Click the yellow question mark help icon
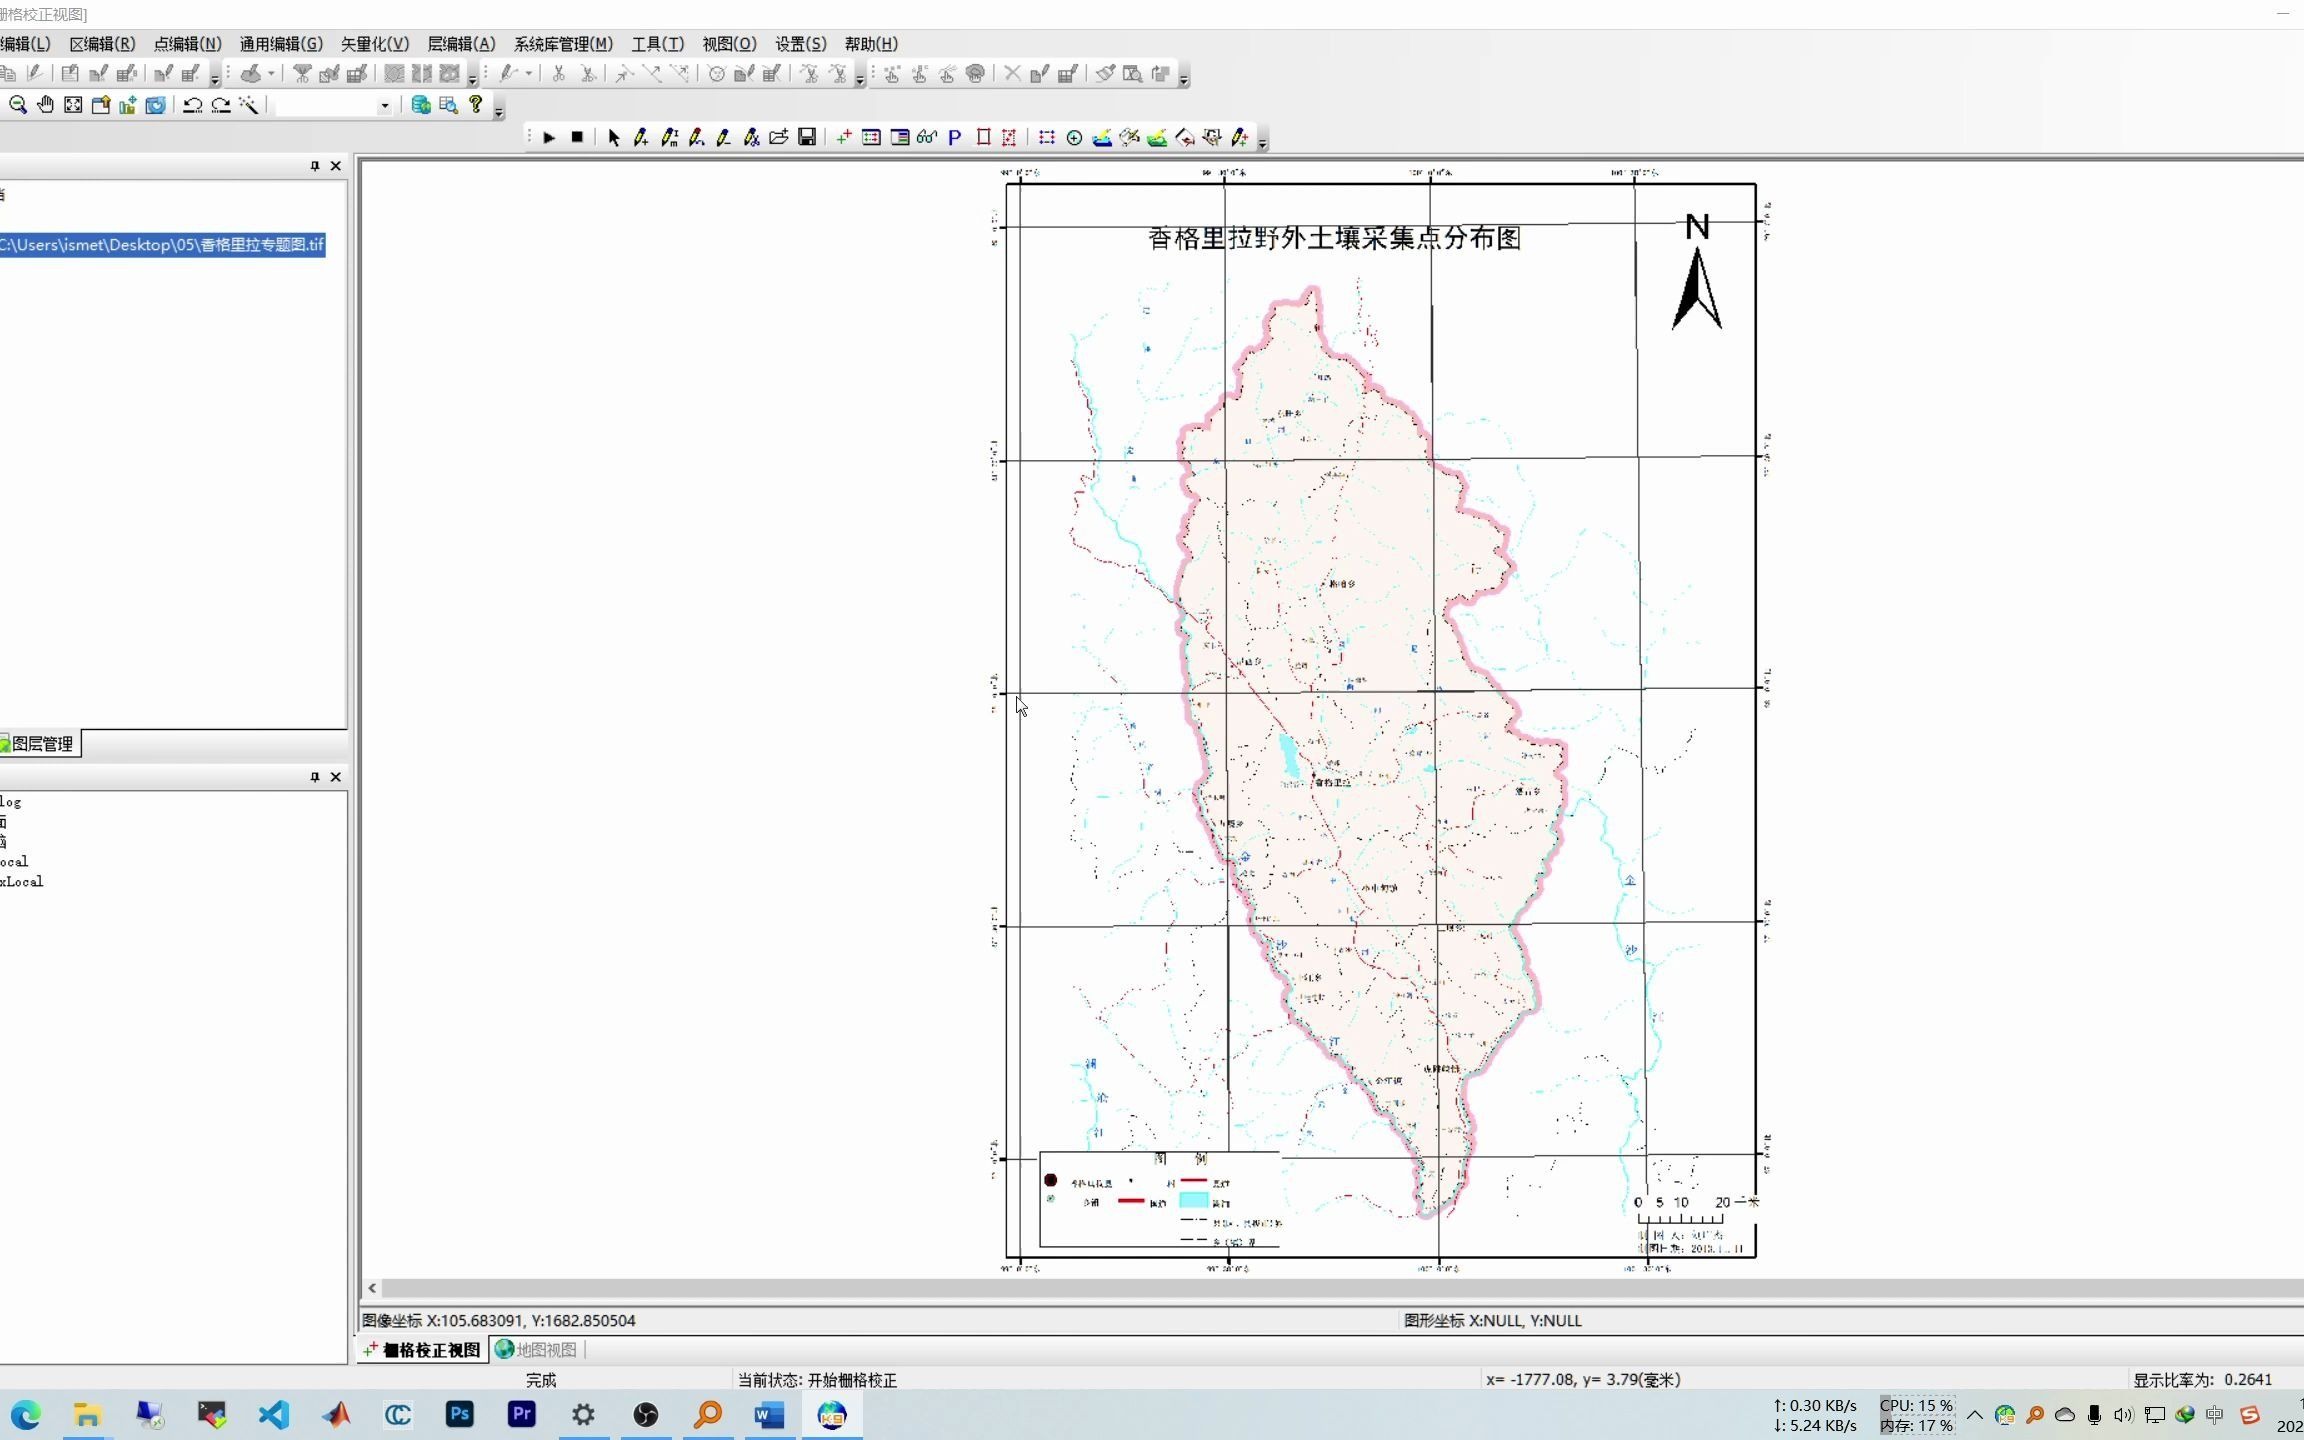Image resolution: width=2304 pixels, height=1440 pixels. 476,104
